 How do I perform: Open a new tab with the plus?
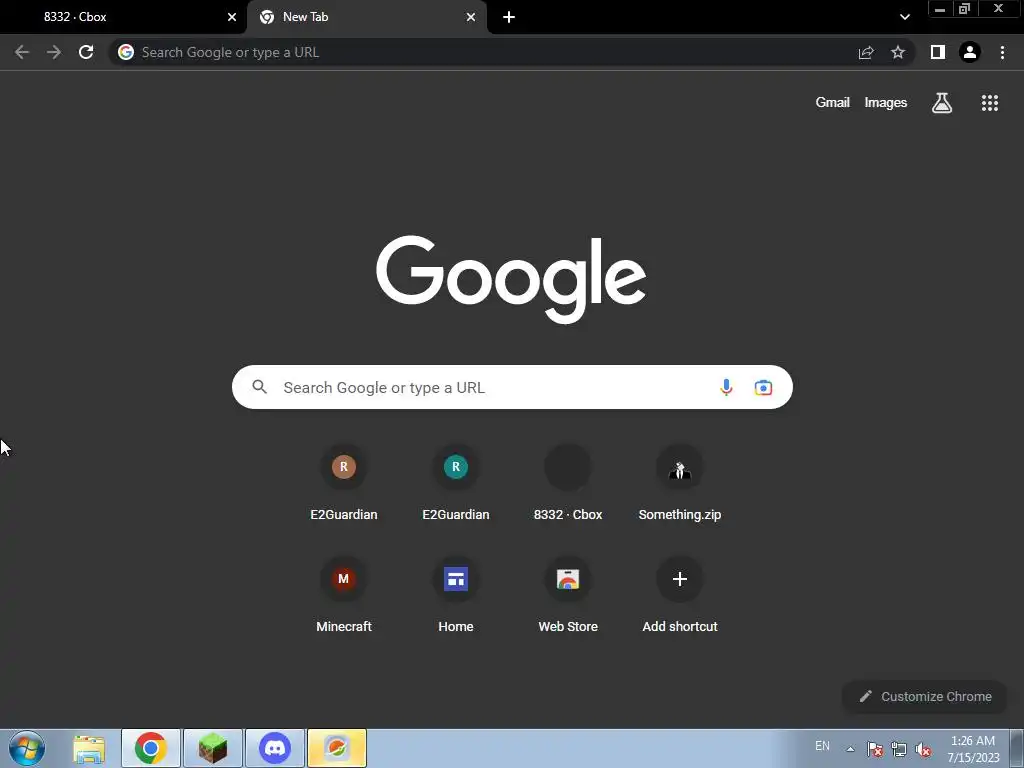pos(509,17)
